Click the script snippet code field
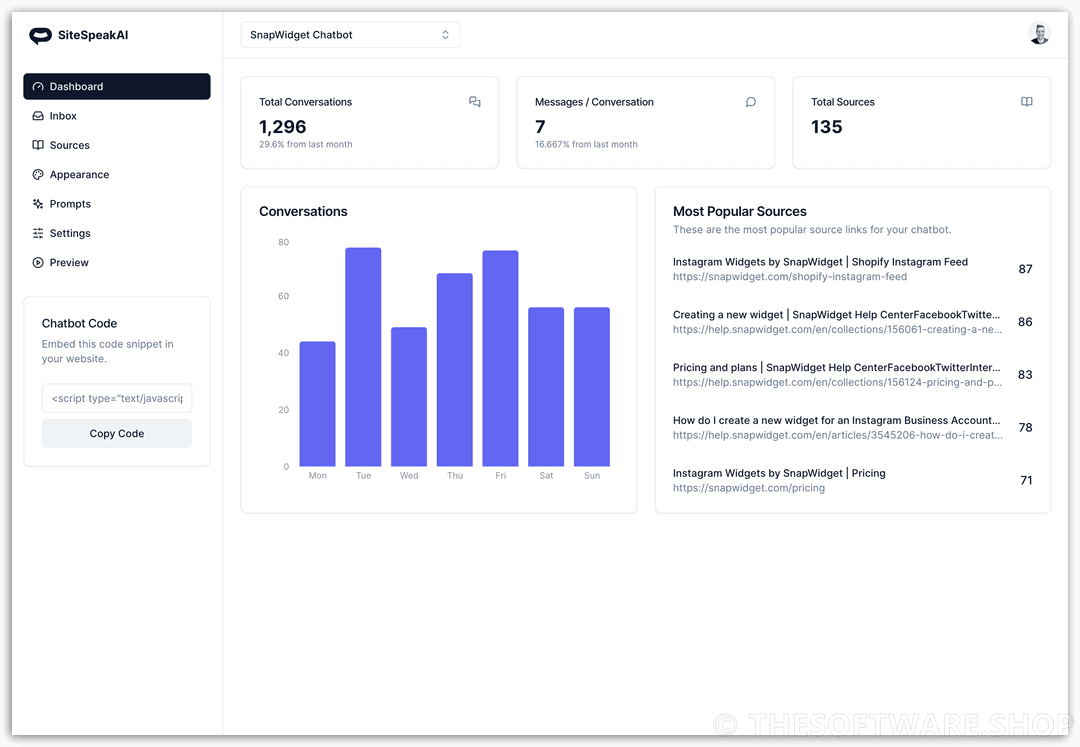Viewport: 1080px width, 747px height. (117, 399)
